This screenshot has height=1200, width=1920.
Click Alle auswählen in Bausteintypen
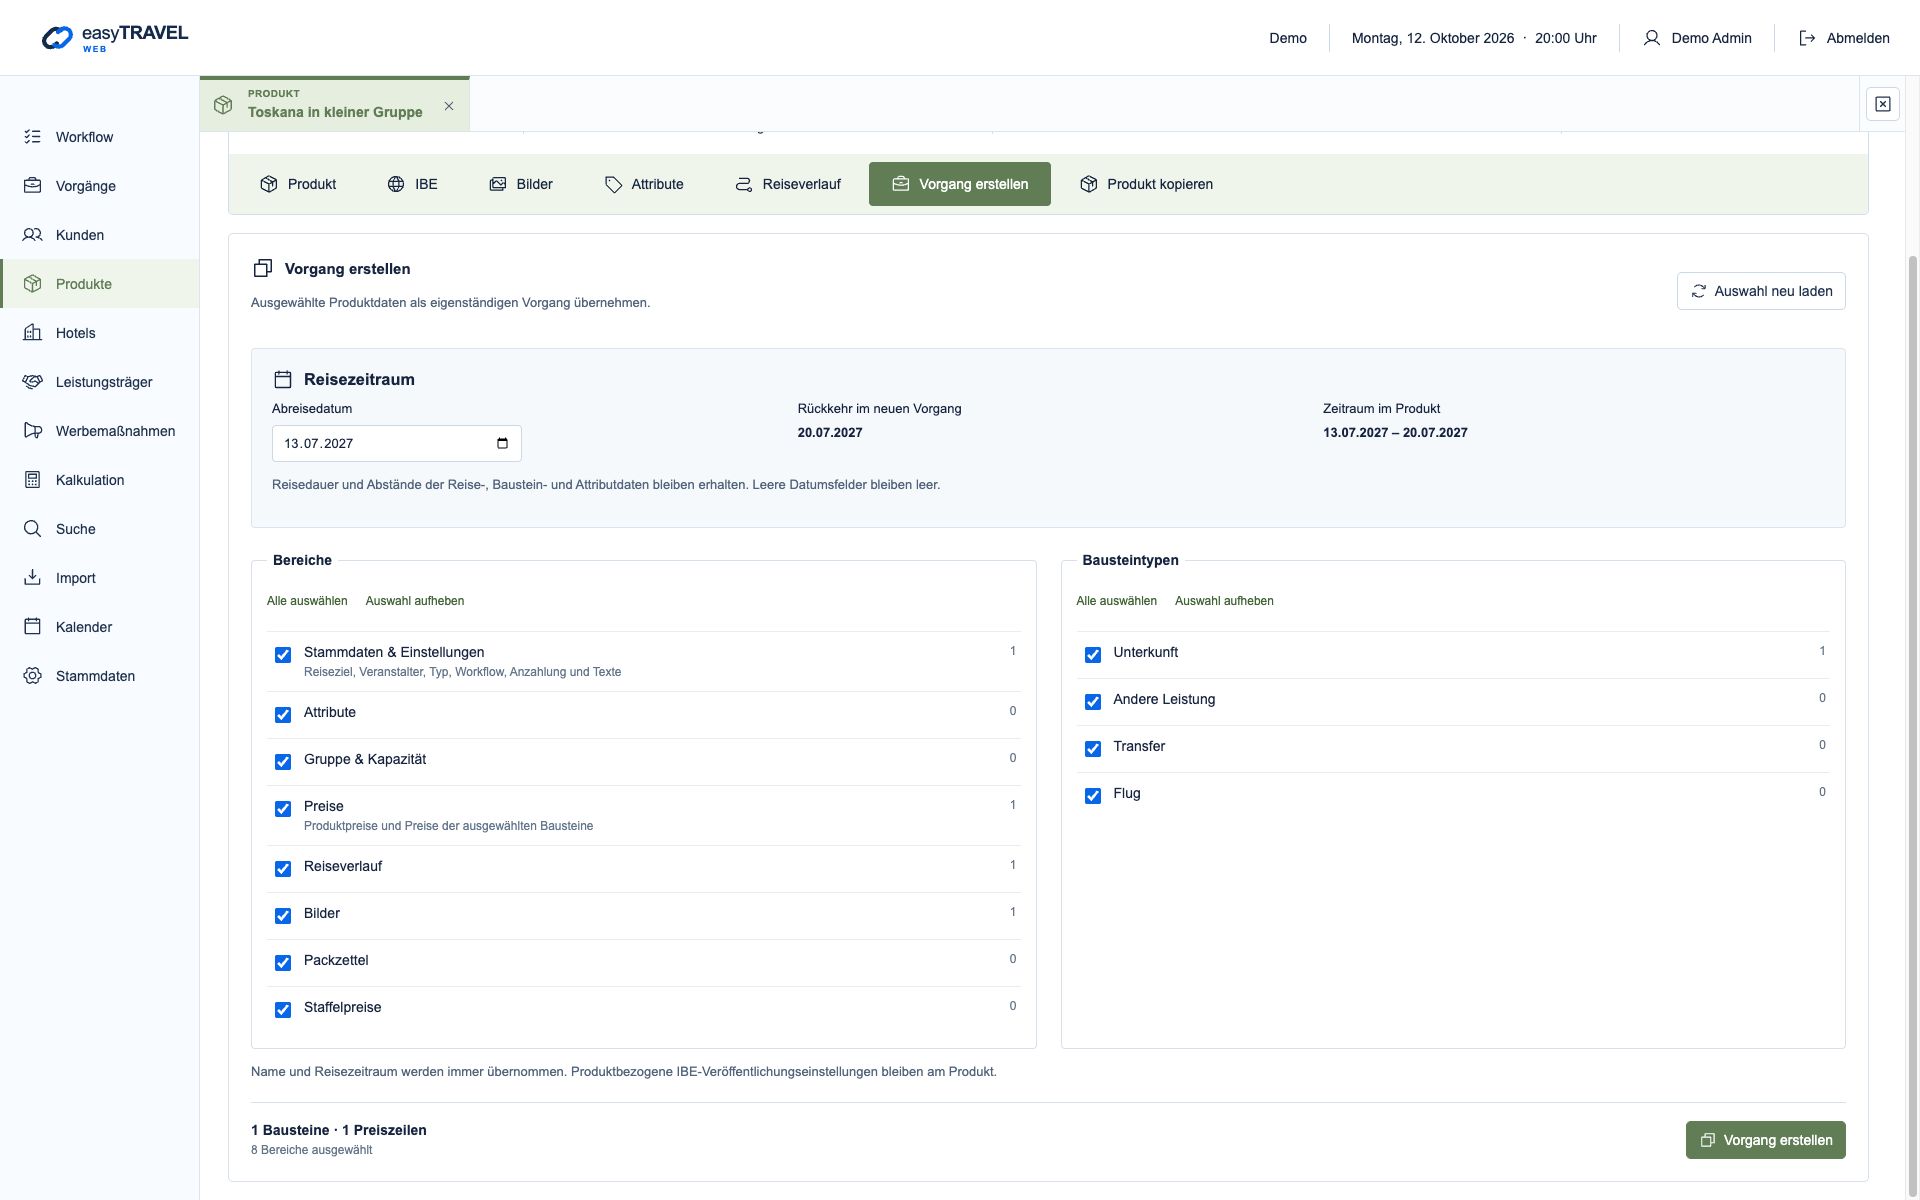pyautogui.click(x=1116, y=601)
